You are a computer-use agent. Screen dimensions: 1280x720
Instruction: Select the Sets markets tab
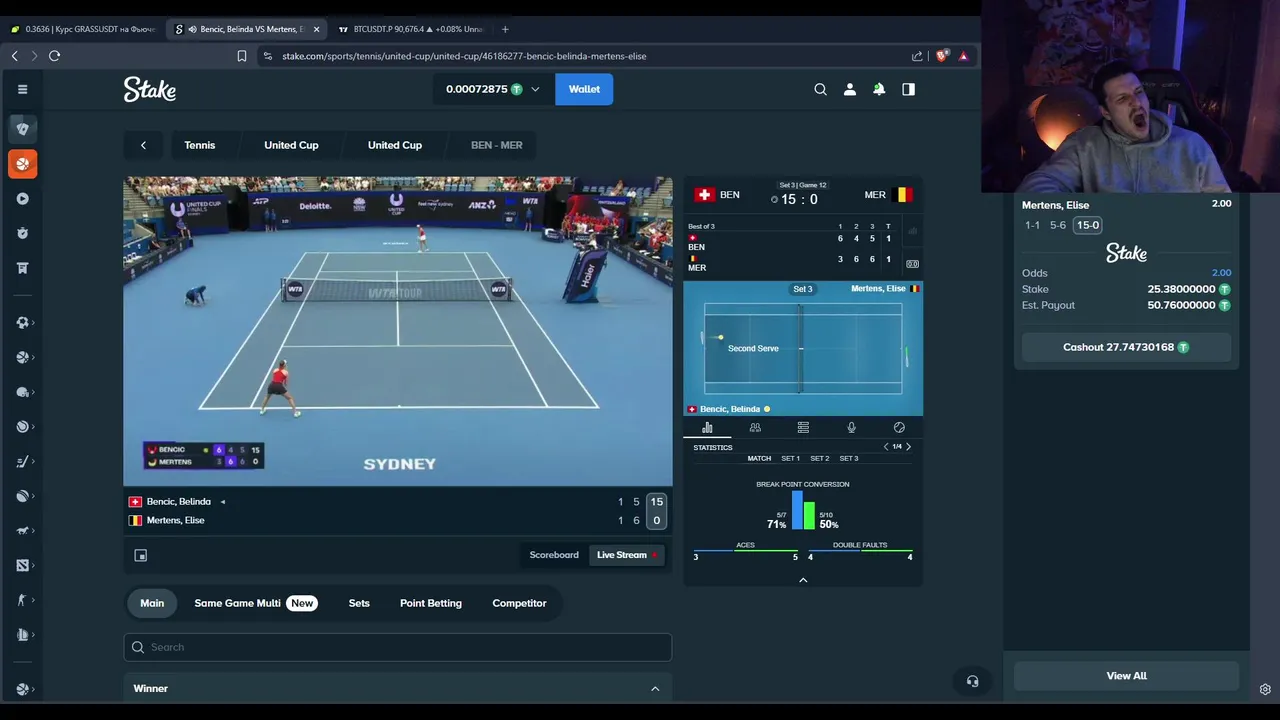click(x=359, y=603)
